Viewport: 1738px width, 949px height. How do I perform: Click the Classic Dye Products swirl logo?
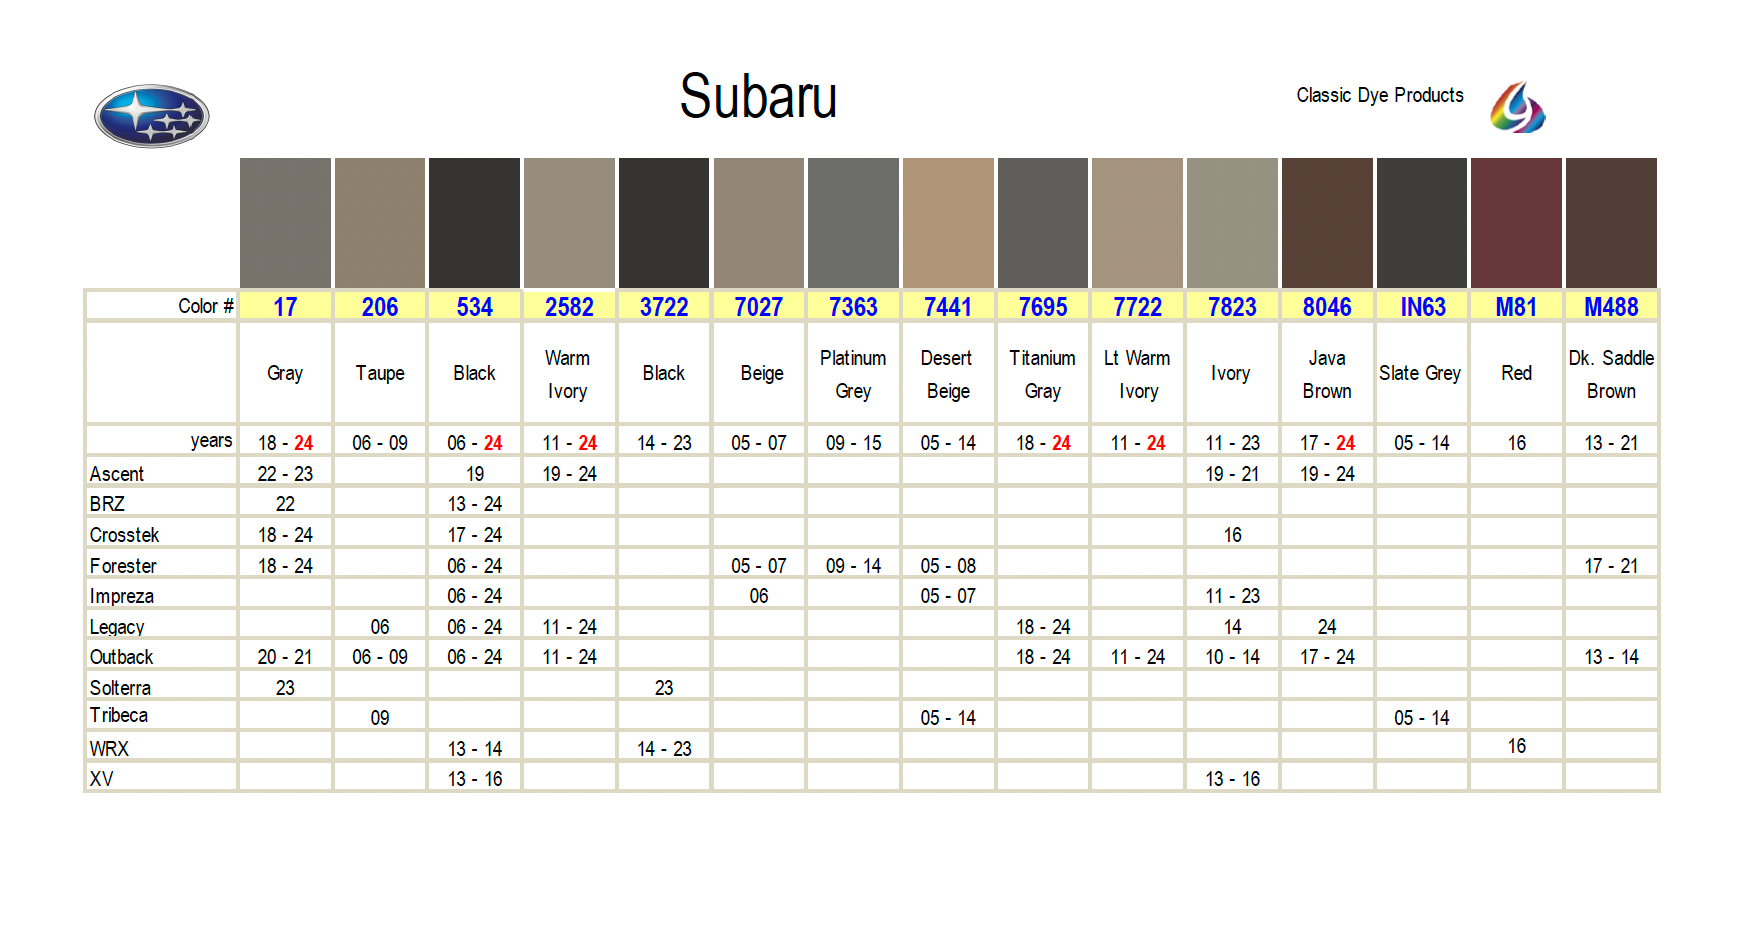point(1517,108)
